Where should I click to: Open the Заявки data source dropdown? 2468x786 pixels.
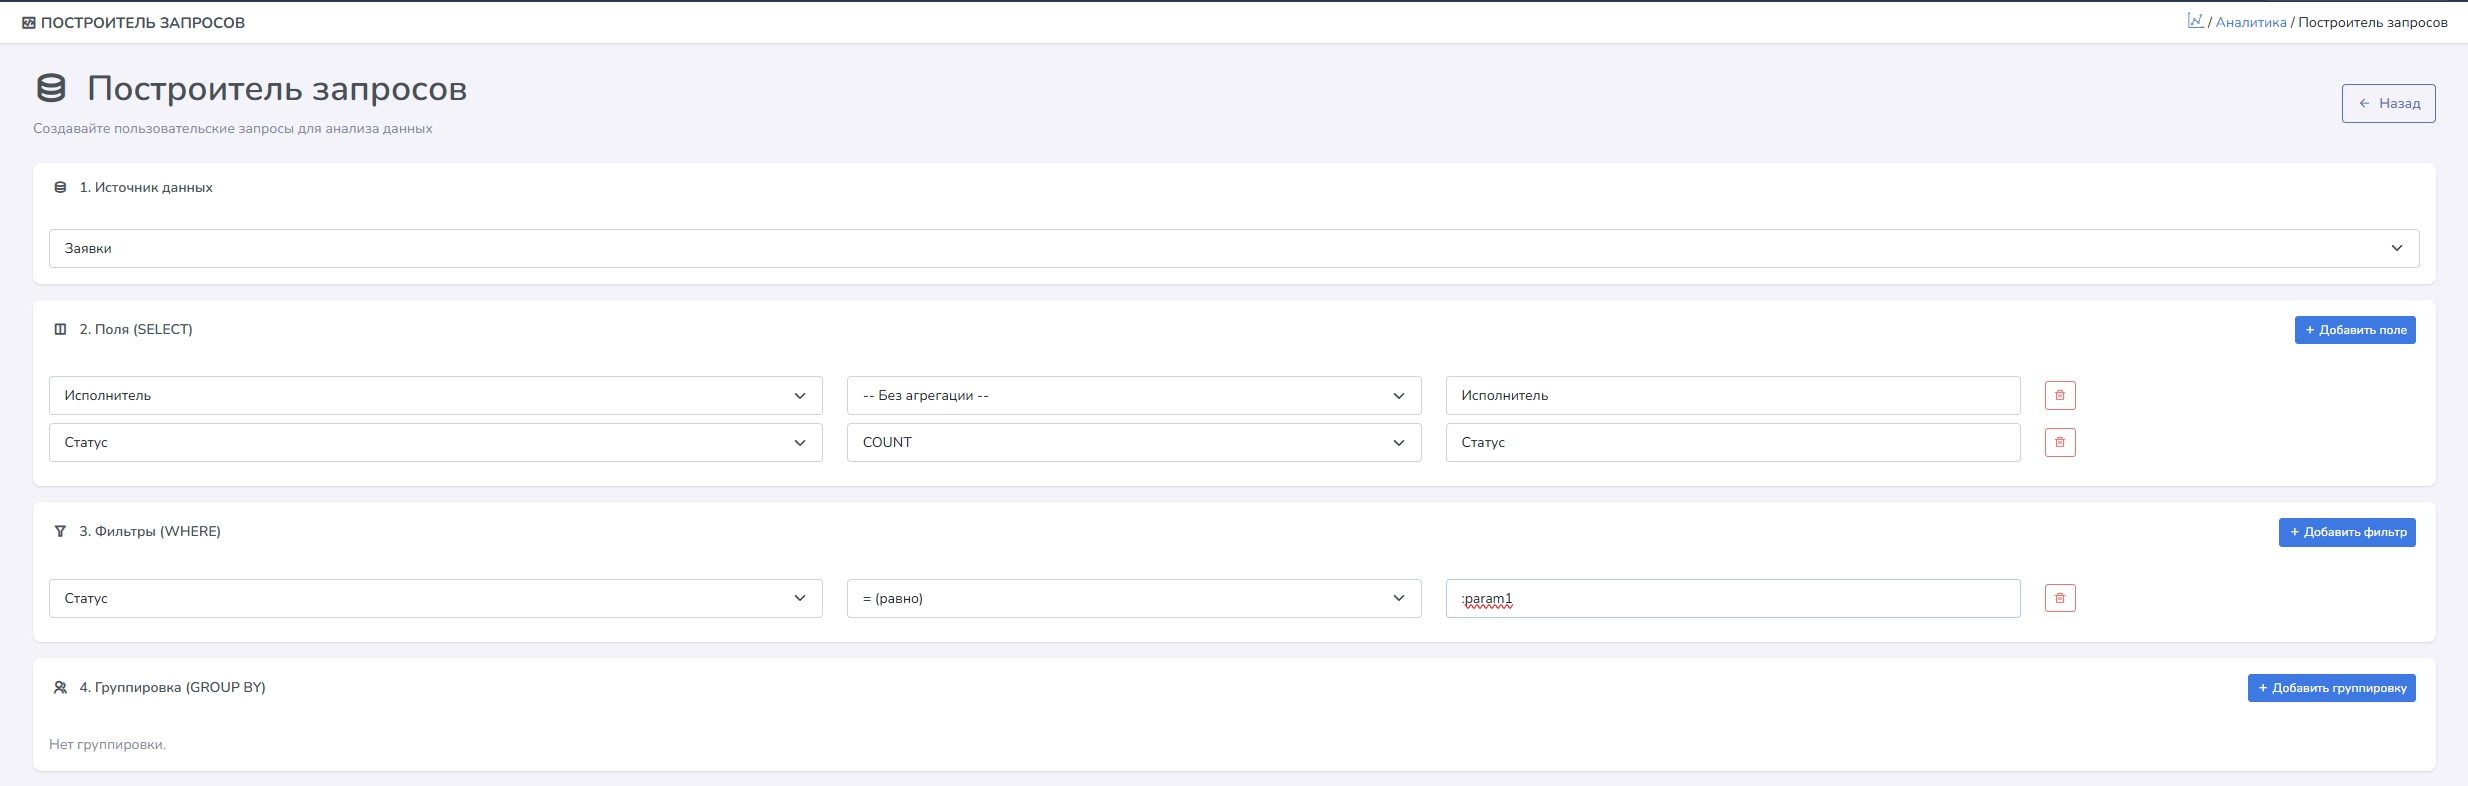click(x=1233, y=248)
